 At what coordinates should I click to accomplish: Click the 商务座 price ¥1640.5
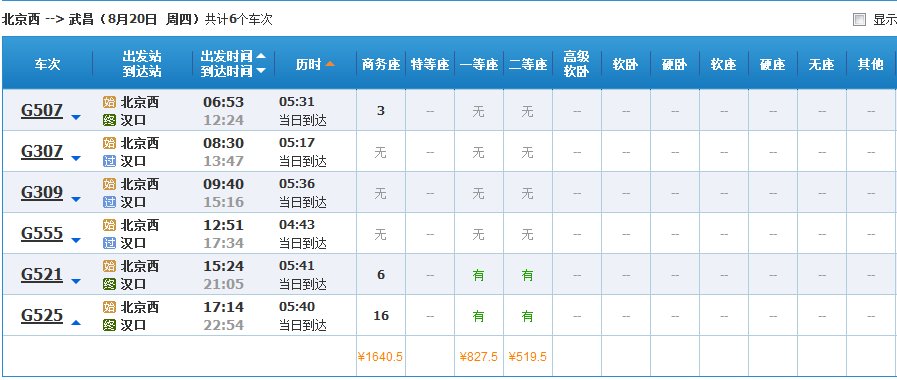point(380,357)
